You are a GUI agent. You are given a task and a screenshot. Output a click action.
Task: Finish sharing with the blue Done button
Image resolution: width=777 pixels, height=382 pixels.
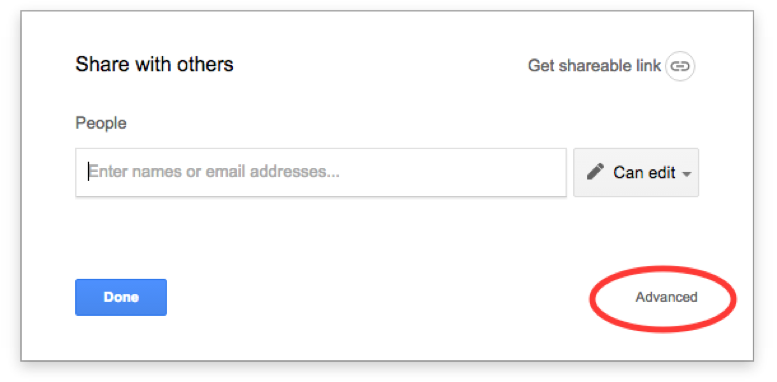coord(121,297)
